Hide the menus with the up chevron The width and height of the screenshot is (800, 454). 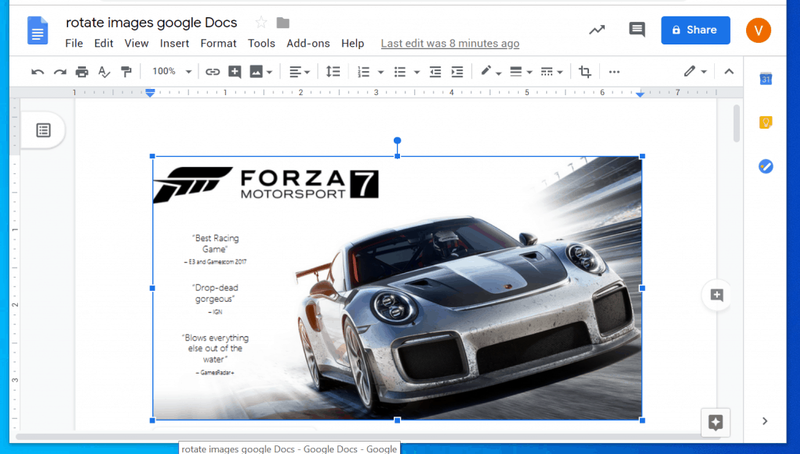[x=729, y=72]
